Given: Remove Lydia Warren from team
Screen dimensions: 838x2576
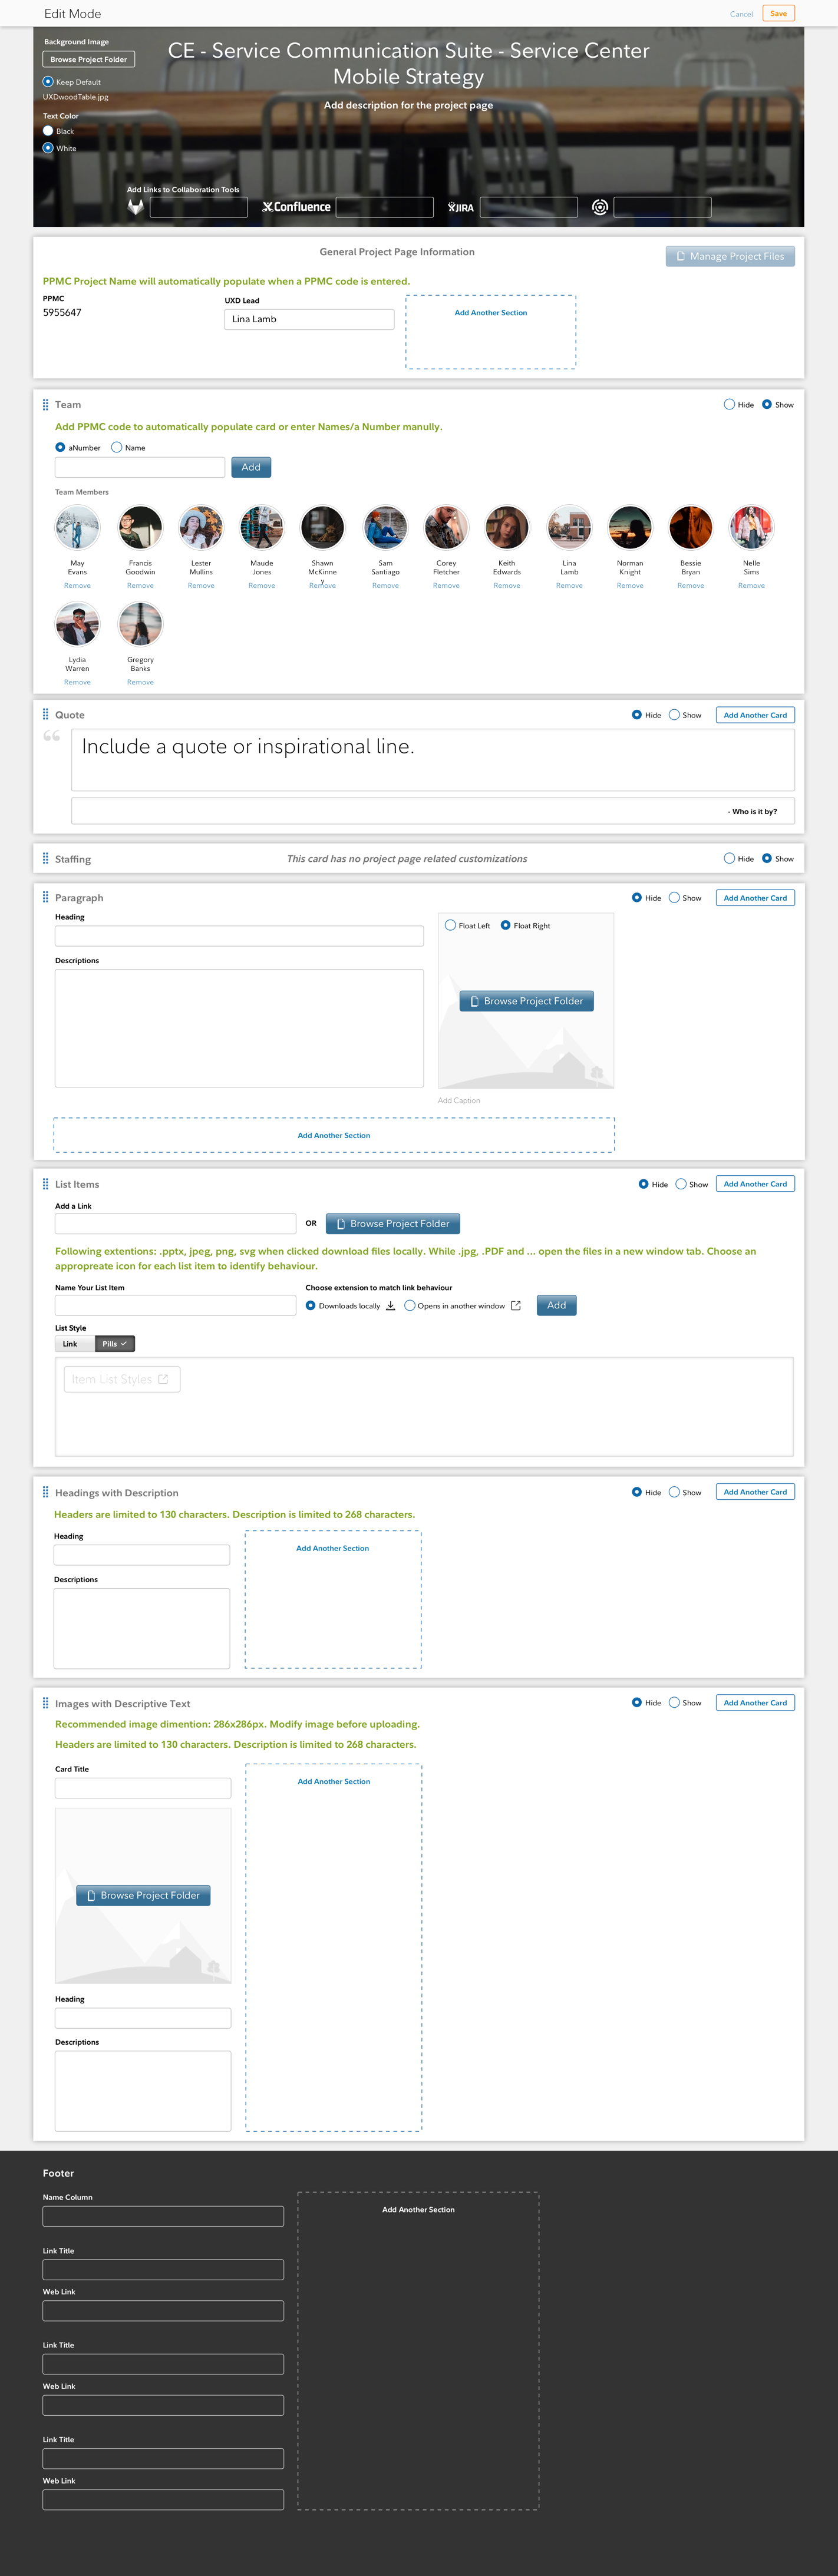Looking at the screenshot, I should [77, 682].
